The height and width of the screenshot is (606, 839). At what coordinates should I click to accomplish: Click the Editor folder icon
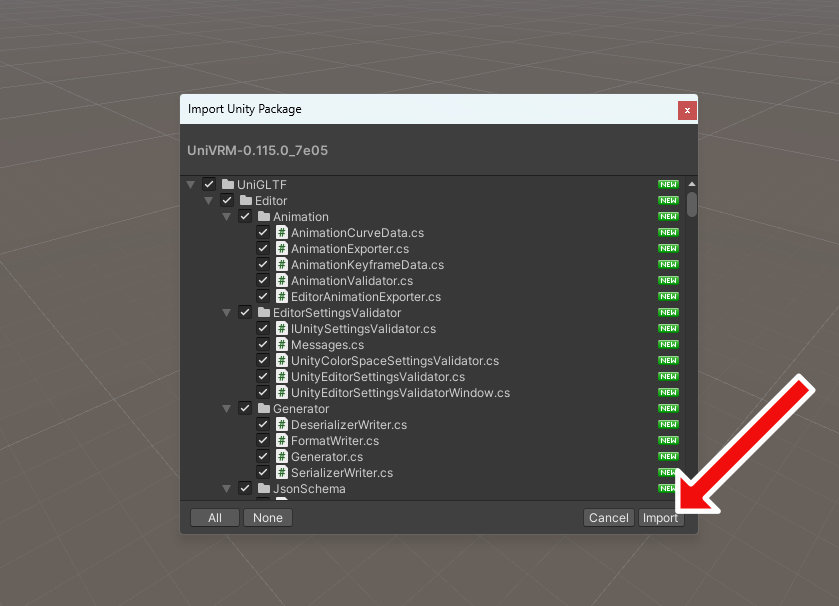coord(246,201)
